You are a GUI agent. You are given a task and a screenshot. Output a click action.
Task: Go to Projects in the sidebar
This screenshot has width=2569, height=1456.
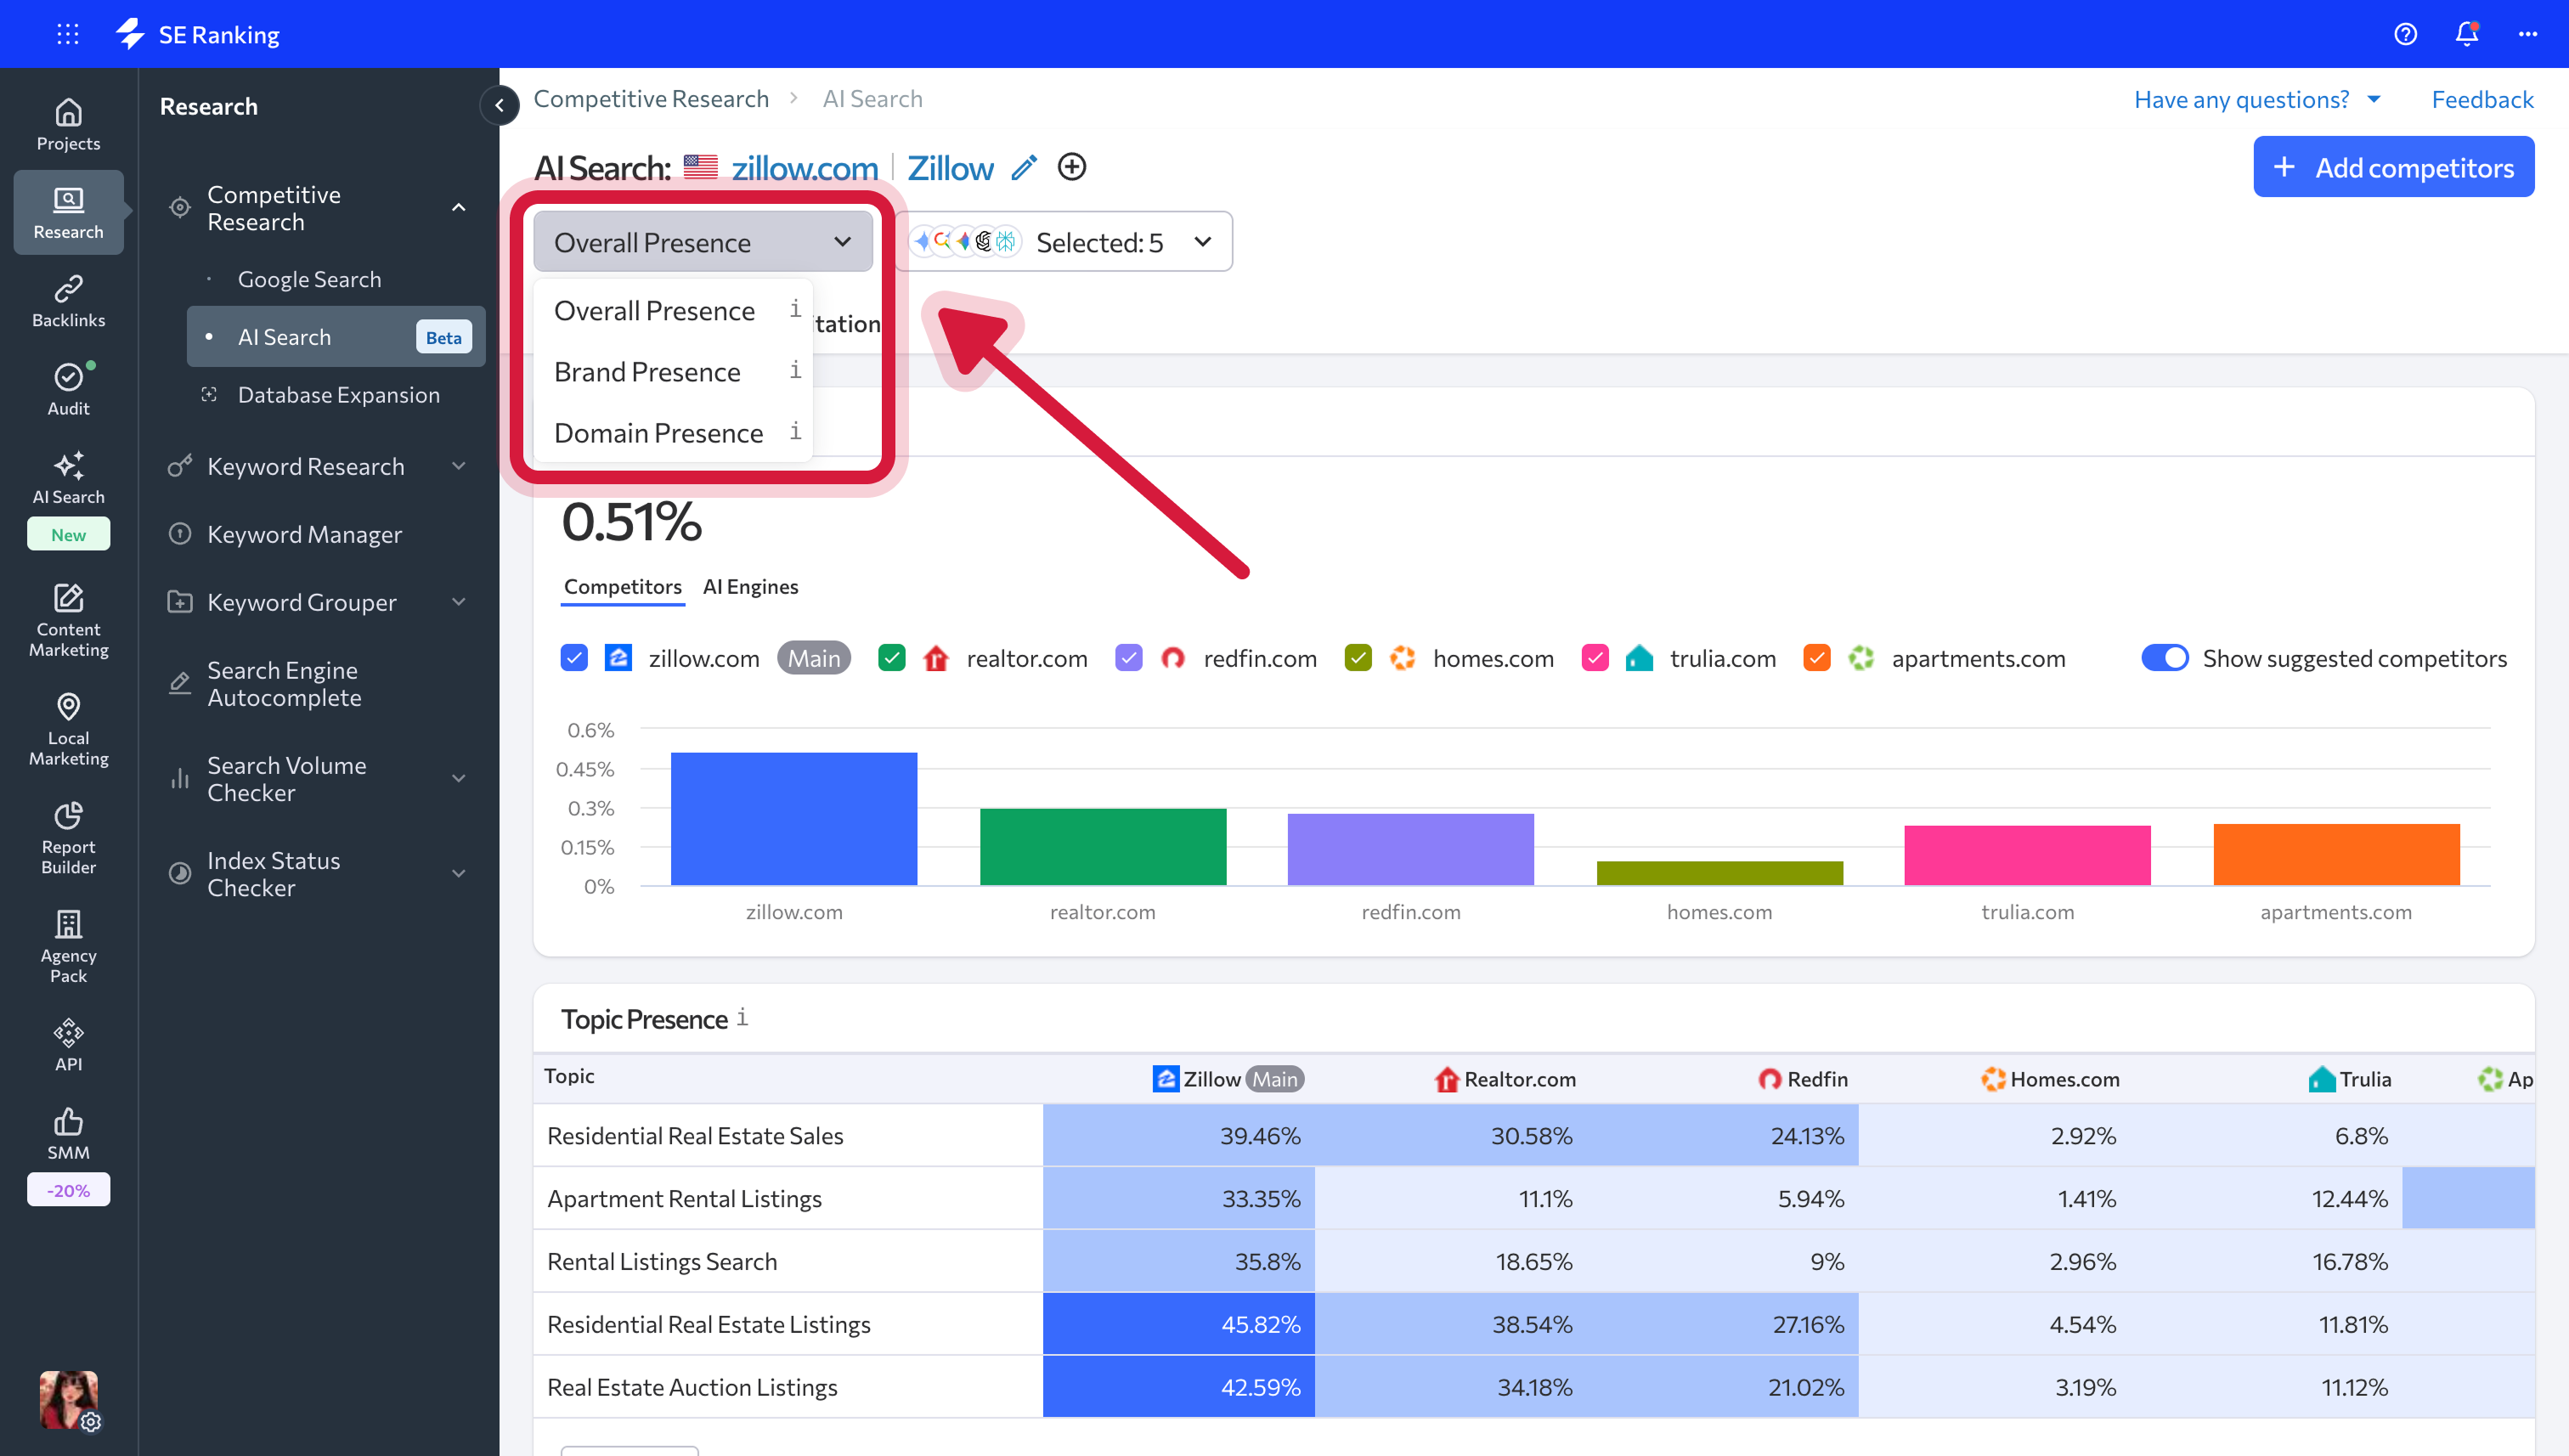click(68, 124)
